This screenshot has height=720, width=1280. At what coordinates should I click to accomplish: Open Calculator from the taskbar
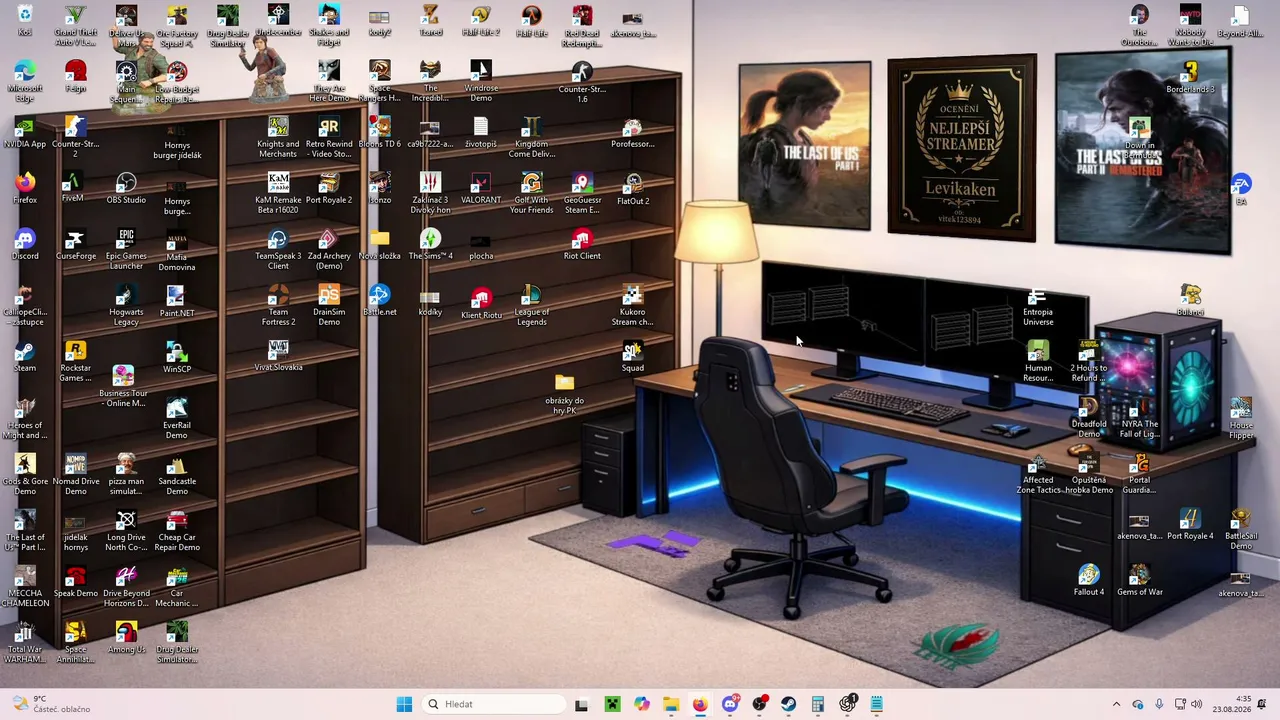(x=818, y=704)
